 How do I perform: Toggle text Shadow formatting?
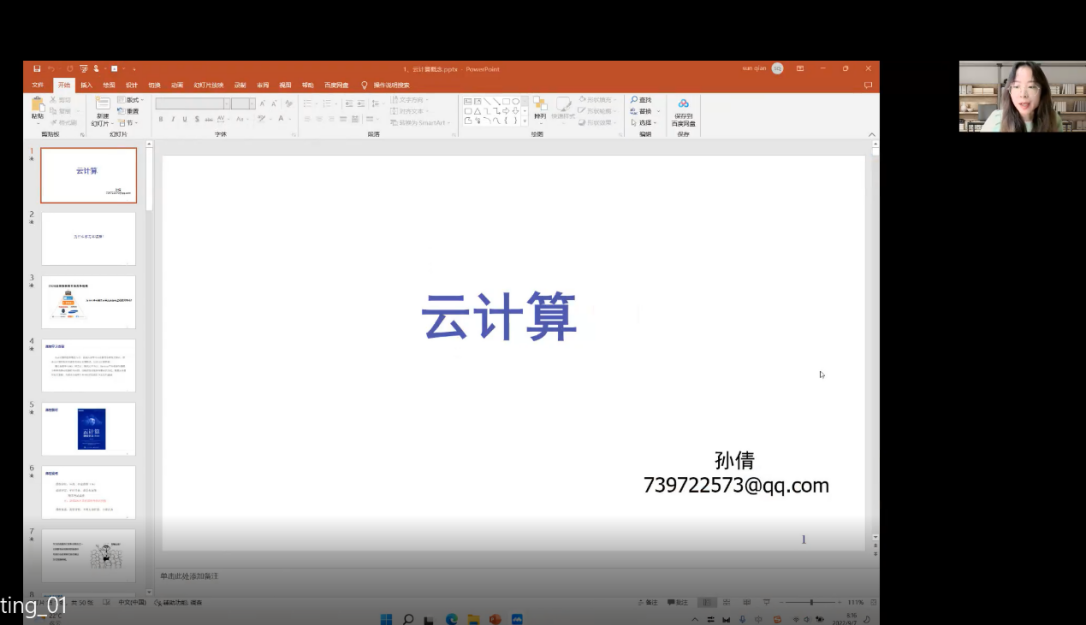click(x=197, y=119)
